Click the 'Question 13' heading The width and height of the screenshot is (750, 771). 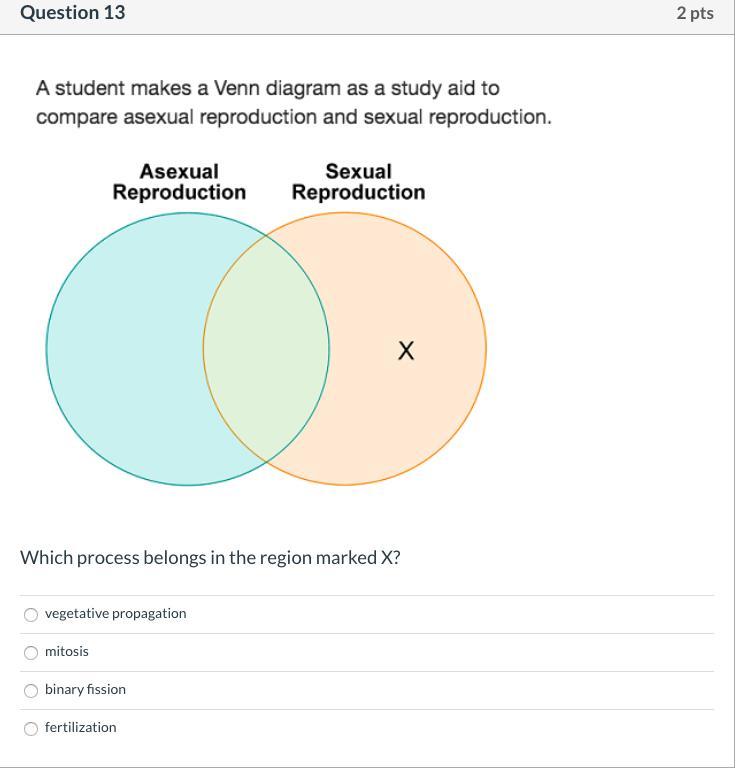pyautogui.click(x=72, y=13)
